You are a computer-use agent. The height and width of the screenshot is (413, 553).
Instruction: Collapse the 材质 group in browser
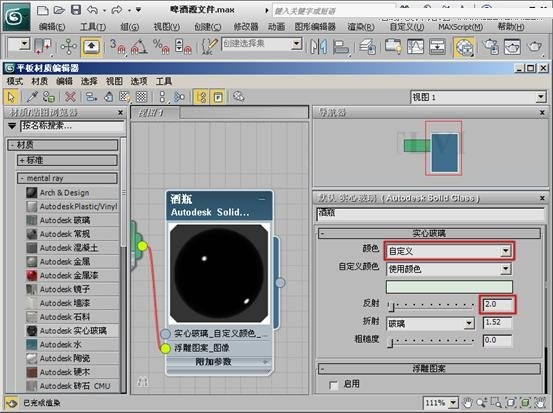[63, 145]
